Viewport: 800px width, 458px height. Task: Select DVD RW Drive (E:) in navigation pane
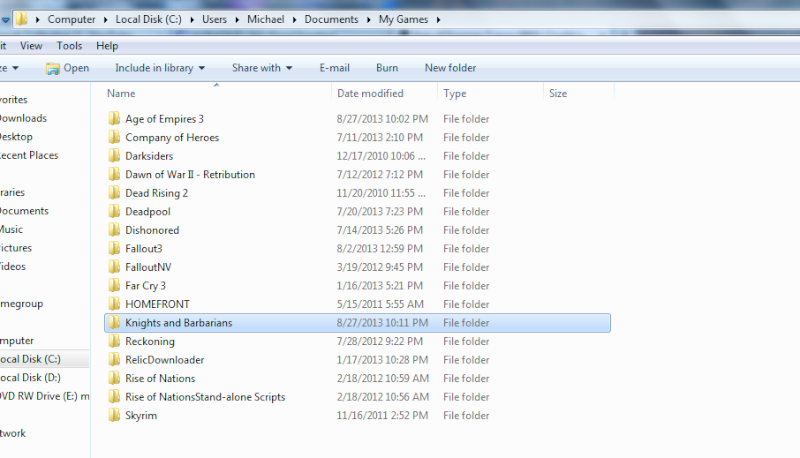tap(44, 396)
